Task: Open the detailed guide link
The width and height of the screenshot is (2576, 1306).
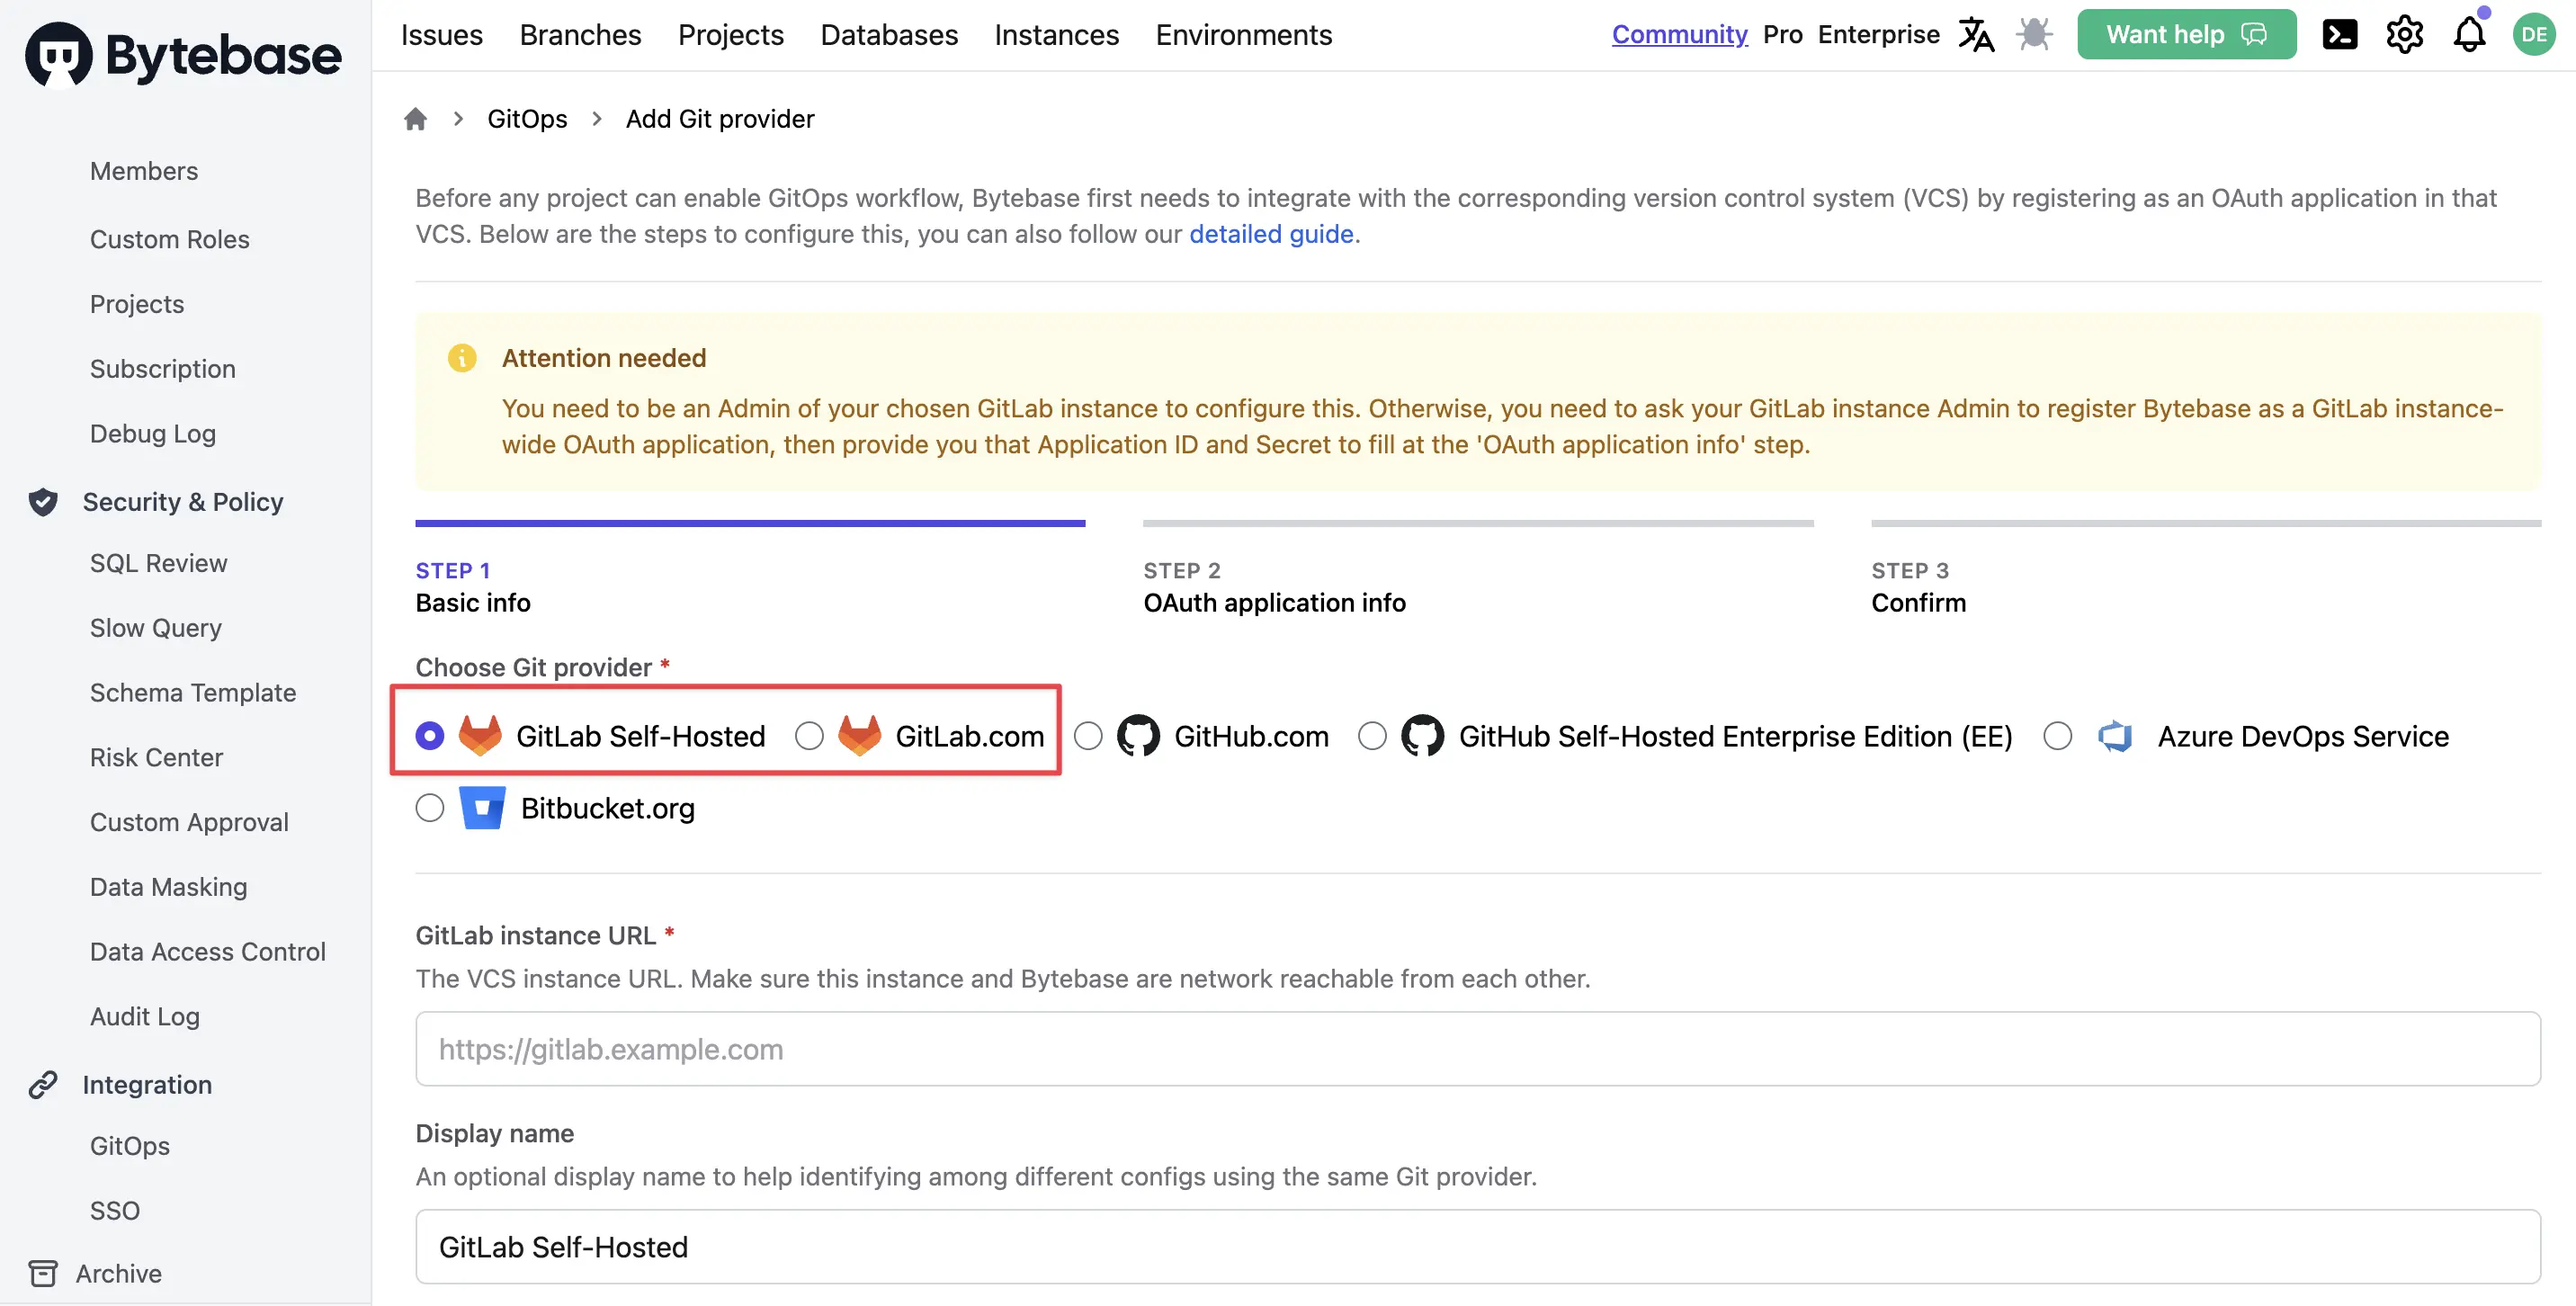Action: (x=1270, y=234)
